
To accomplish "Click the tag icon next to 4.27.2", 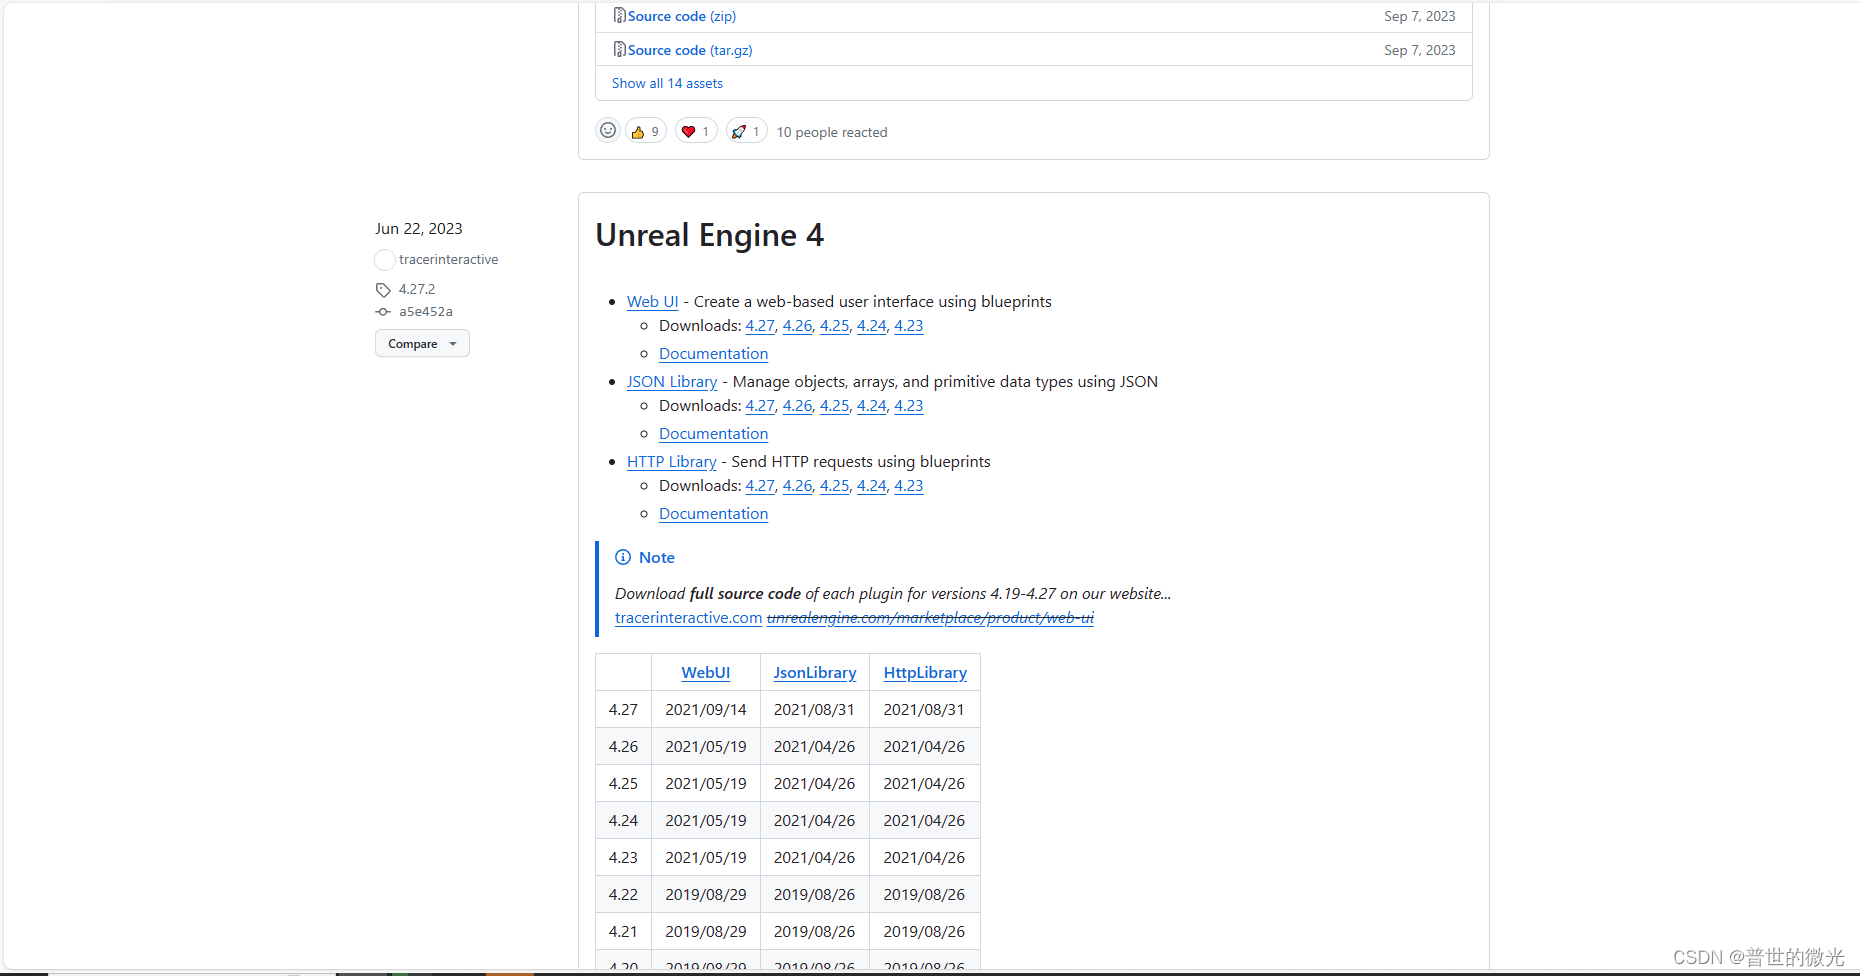I will [383, 290].
